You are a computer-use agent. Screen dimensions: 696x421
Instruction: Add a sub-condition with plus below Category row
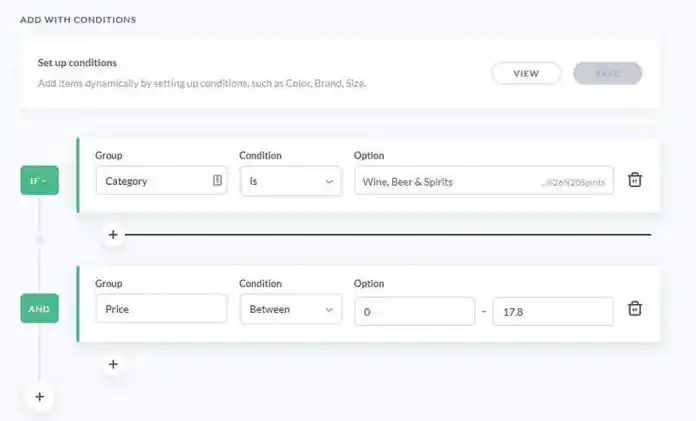(113, 234)
